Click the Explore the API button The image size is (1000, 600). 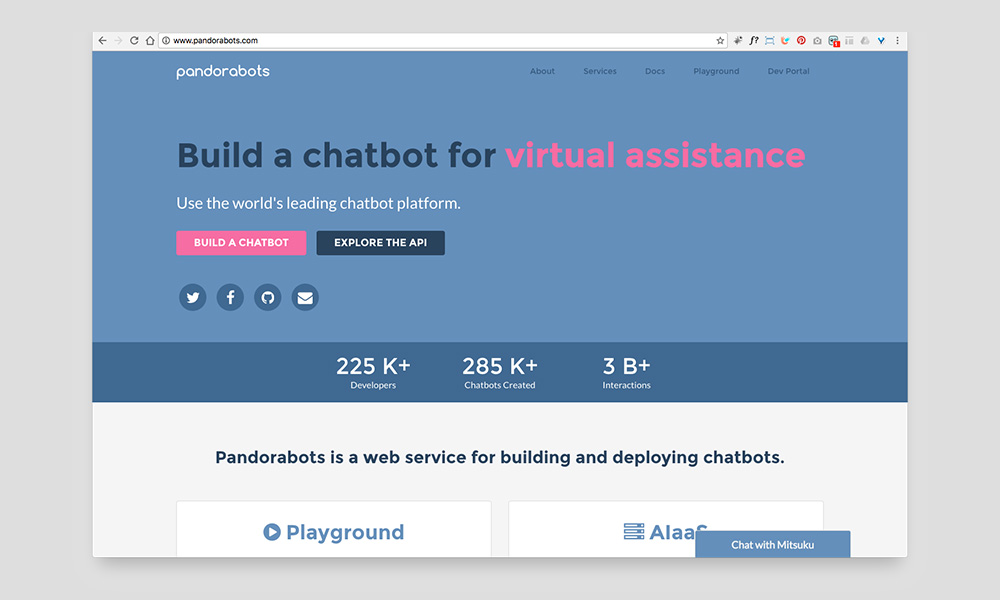point(381,243)
